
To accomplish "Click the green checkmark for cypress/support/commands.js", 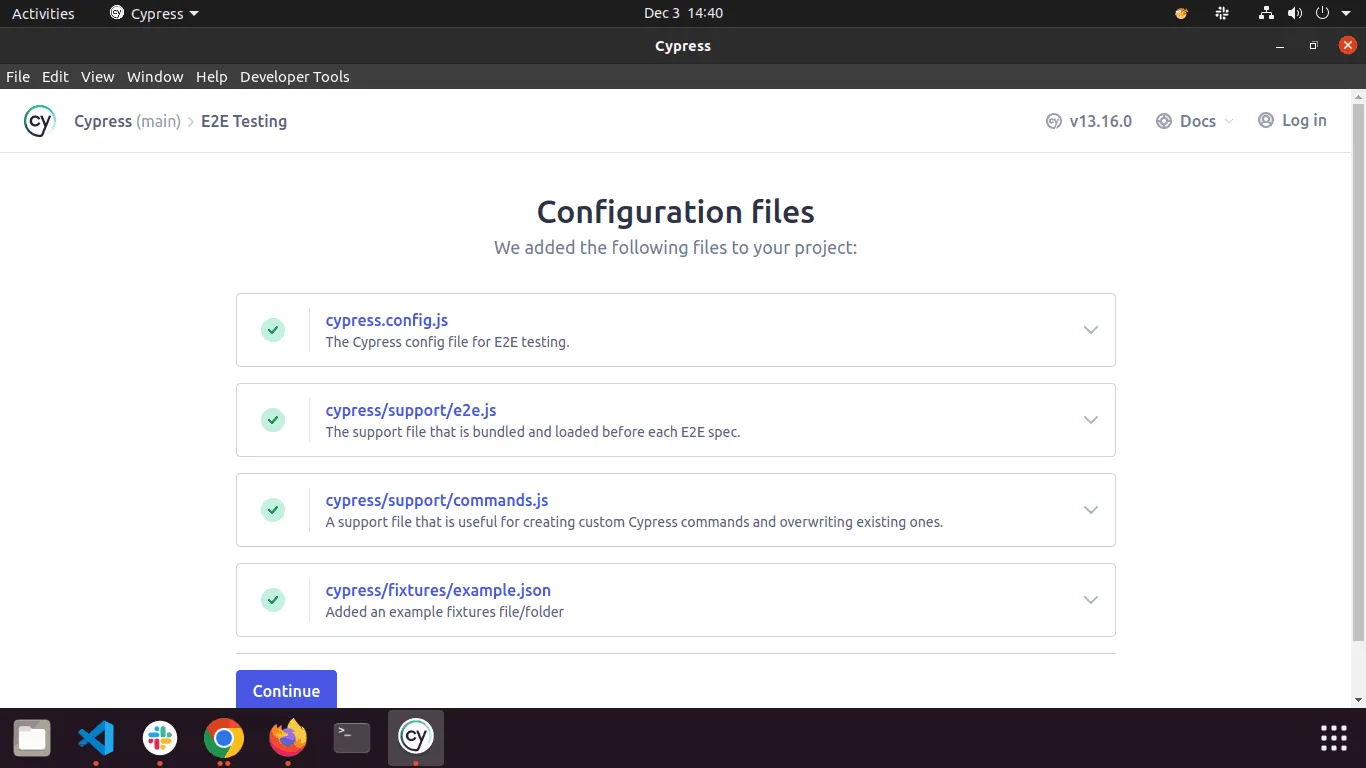I will pyautogui.click(x=273, y=510).
